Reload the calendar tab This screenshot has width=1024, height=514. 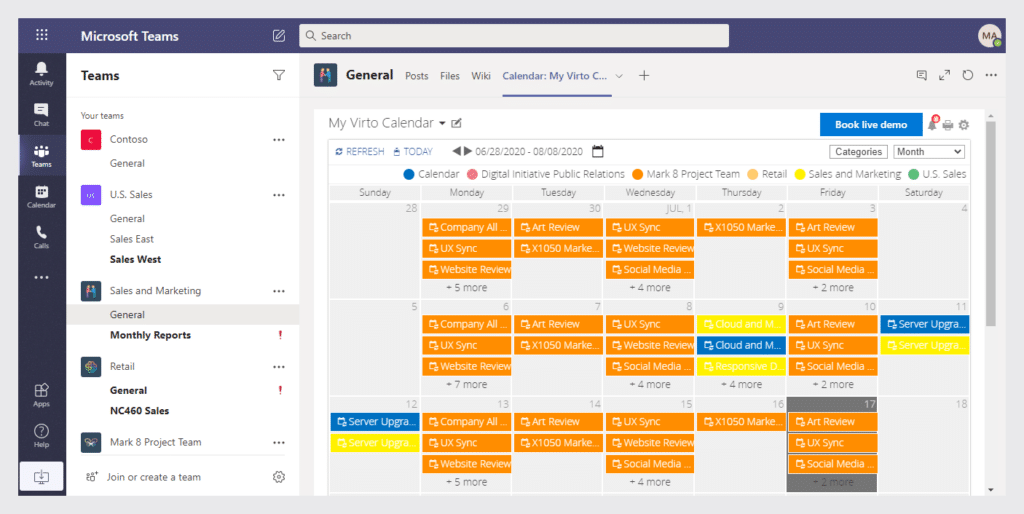click(968, 75)
